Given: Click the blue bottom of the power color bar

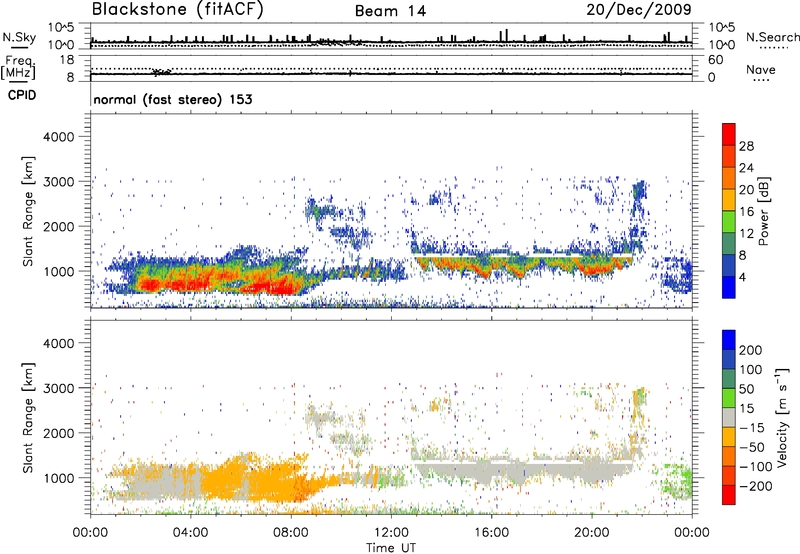Looking at the screenshot, I should click(x=729, y=287).
